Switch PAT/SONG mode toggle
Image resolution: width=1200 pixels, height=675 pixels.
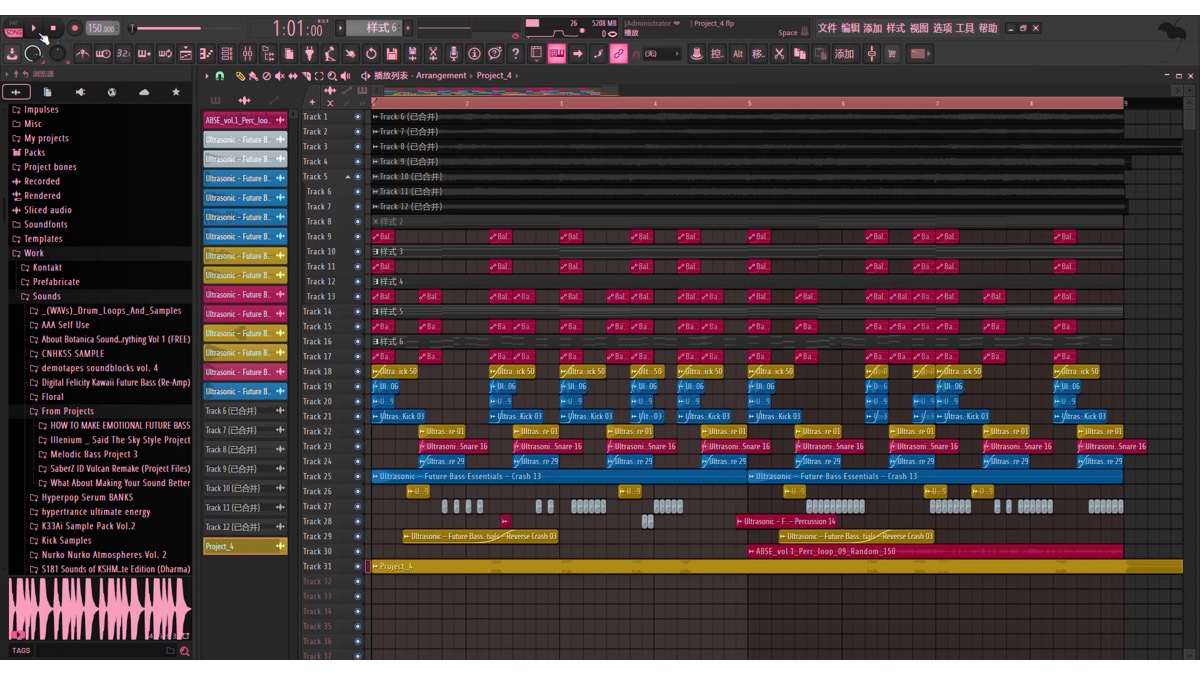13,29
